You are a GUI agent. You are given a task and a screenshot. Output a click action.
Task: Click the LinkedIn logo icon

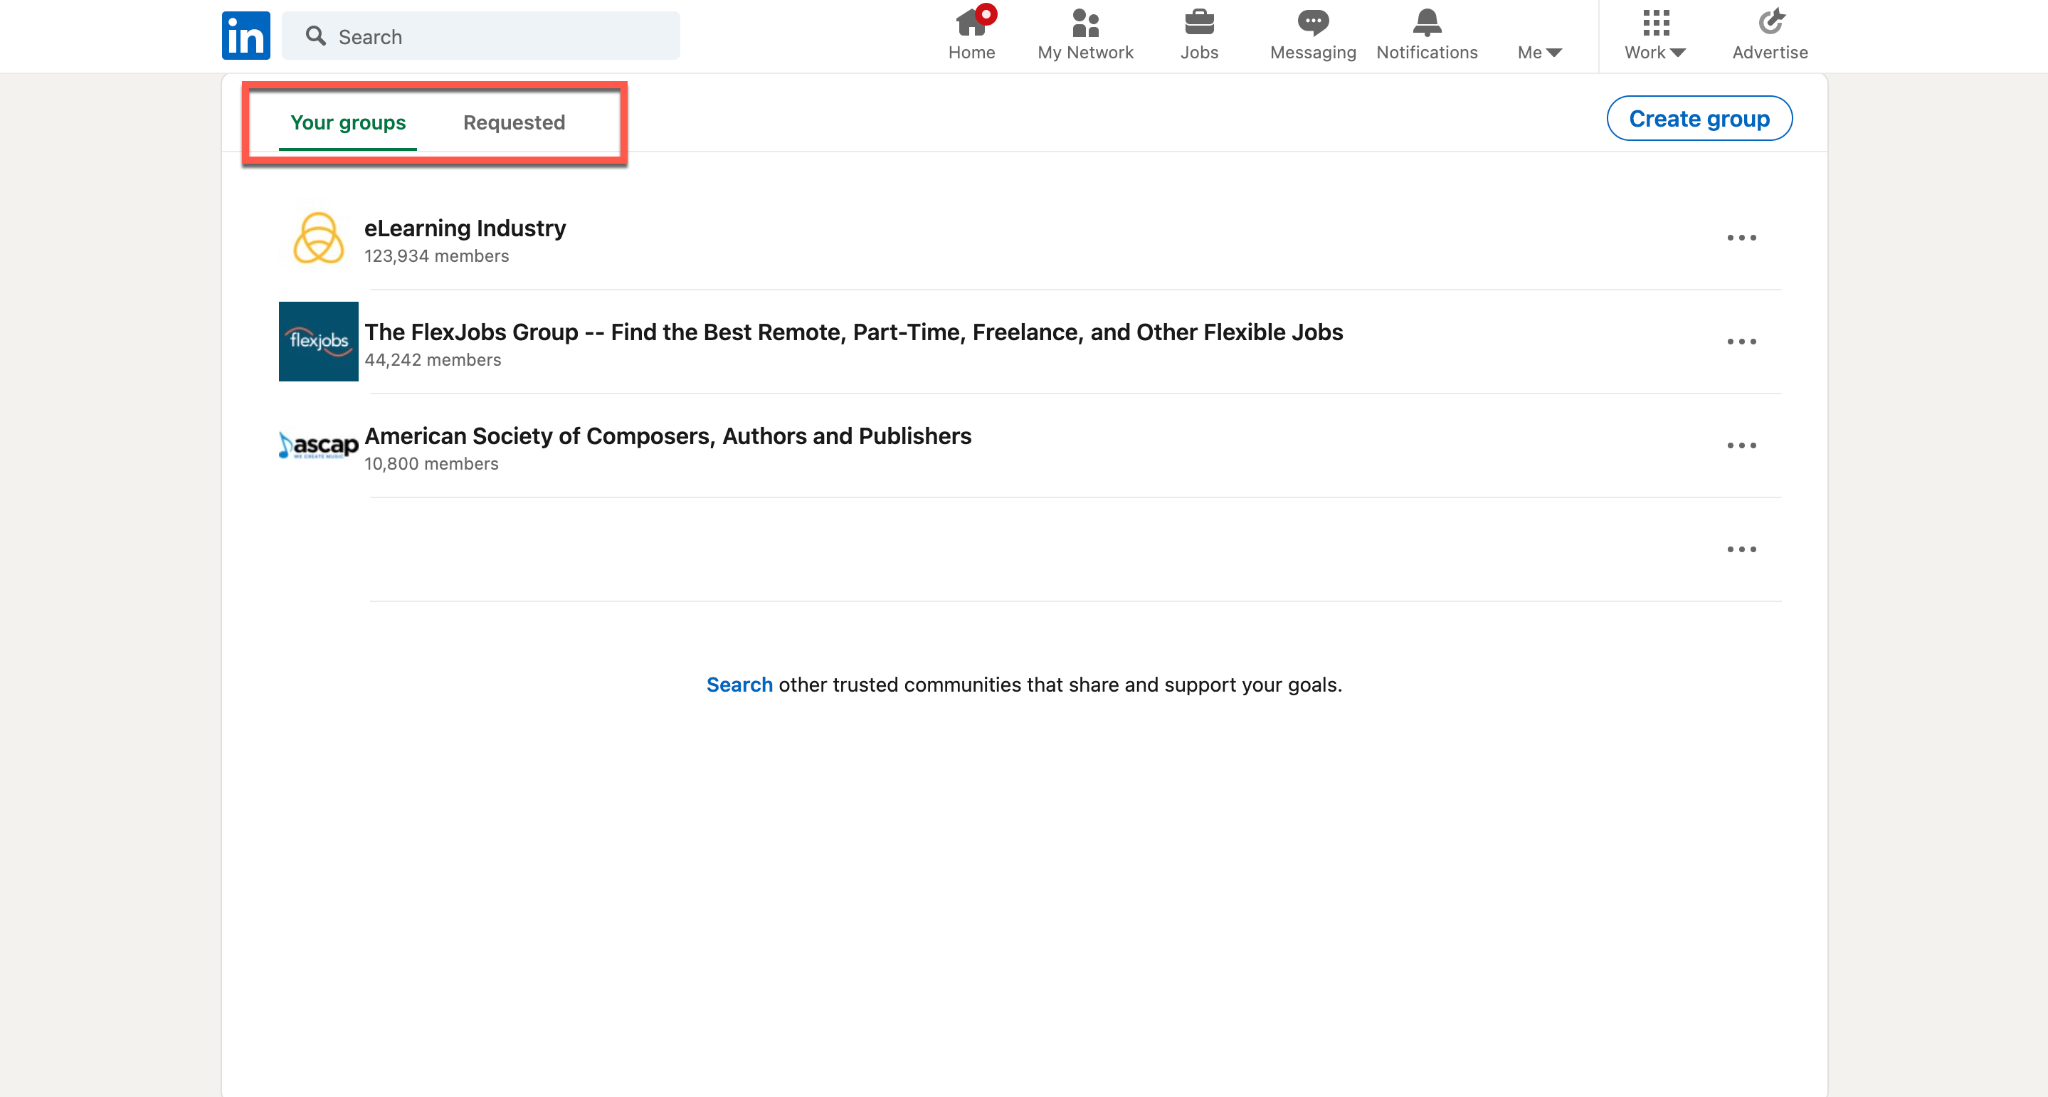pos(246,36)
